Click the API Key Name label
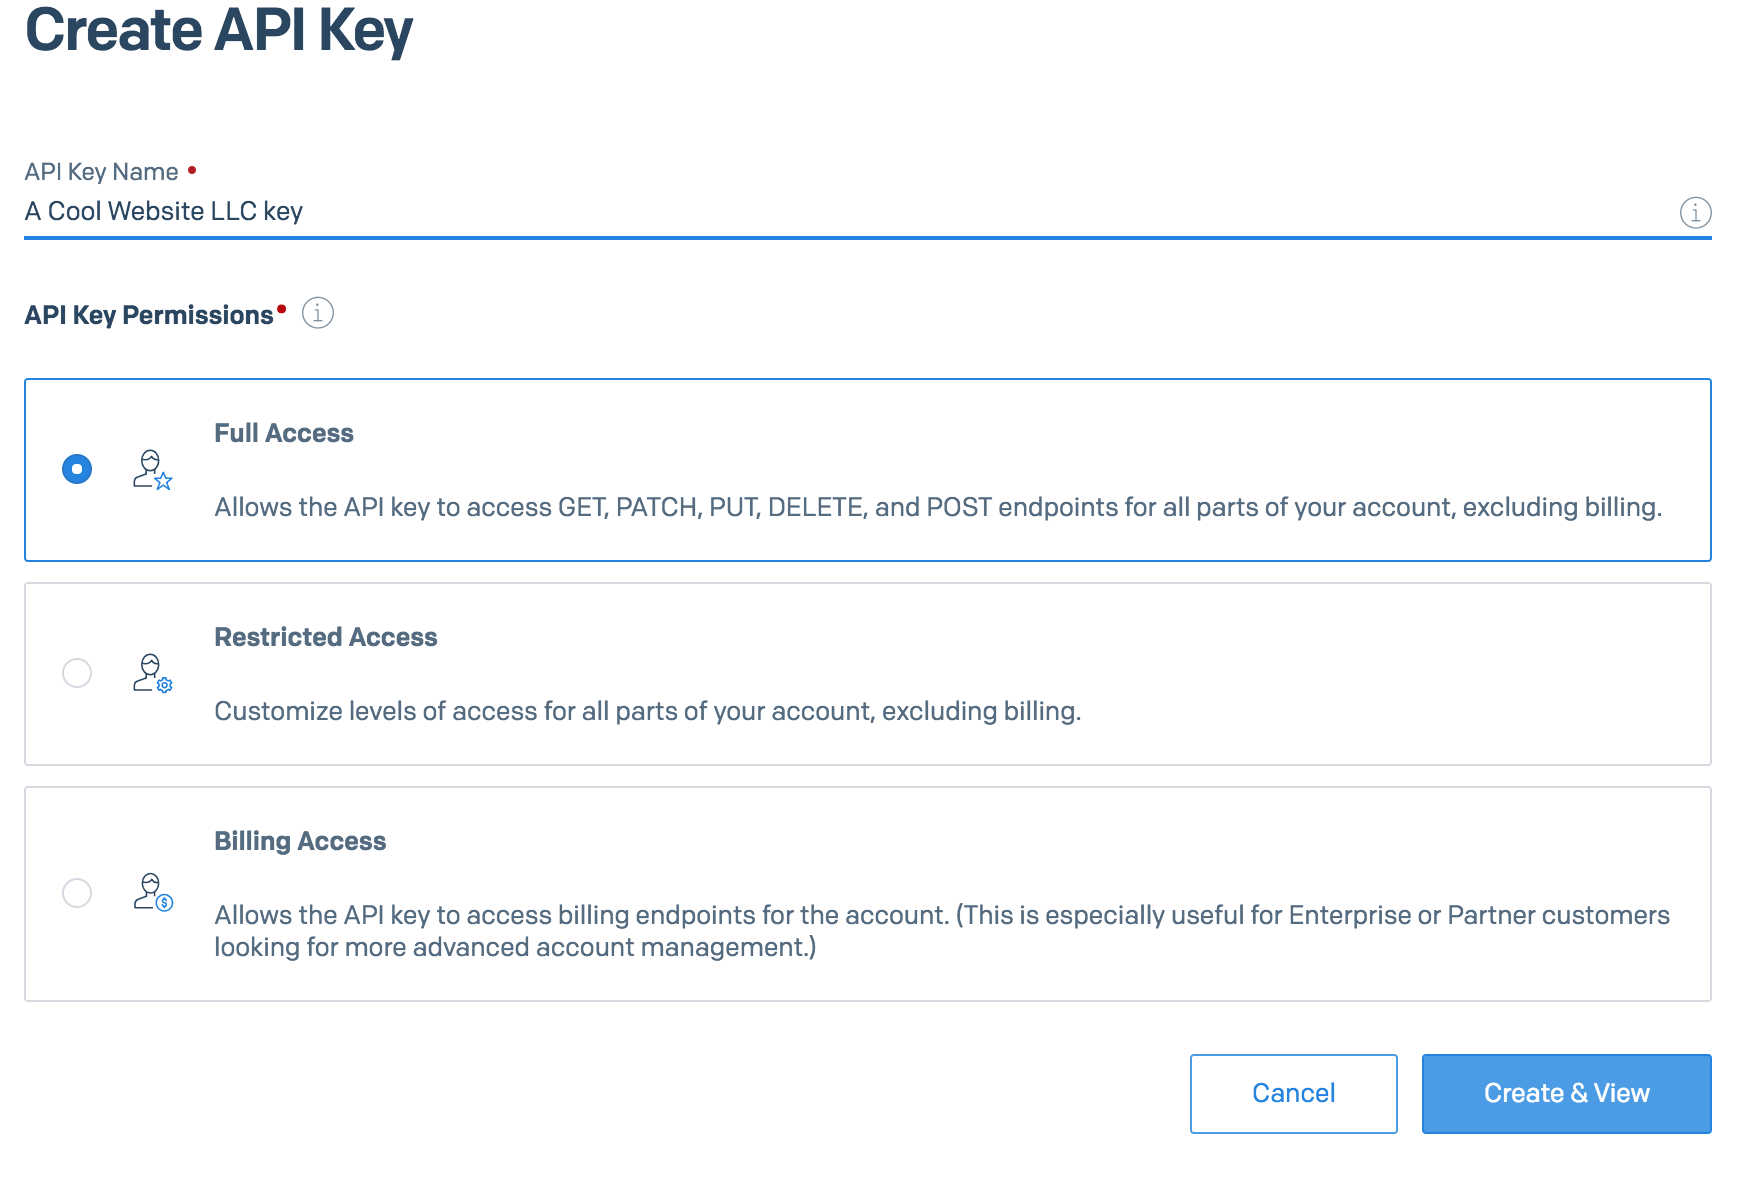 (x=102, y=172)
